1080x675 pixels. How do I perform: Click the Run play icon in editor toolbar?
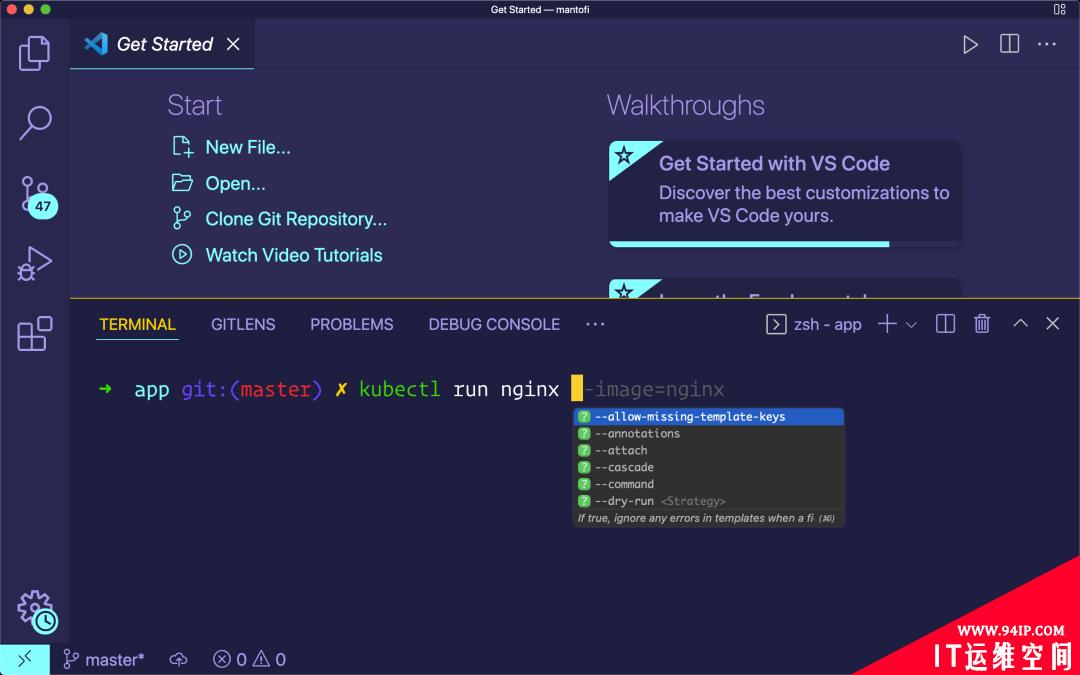(970, 45)
